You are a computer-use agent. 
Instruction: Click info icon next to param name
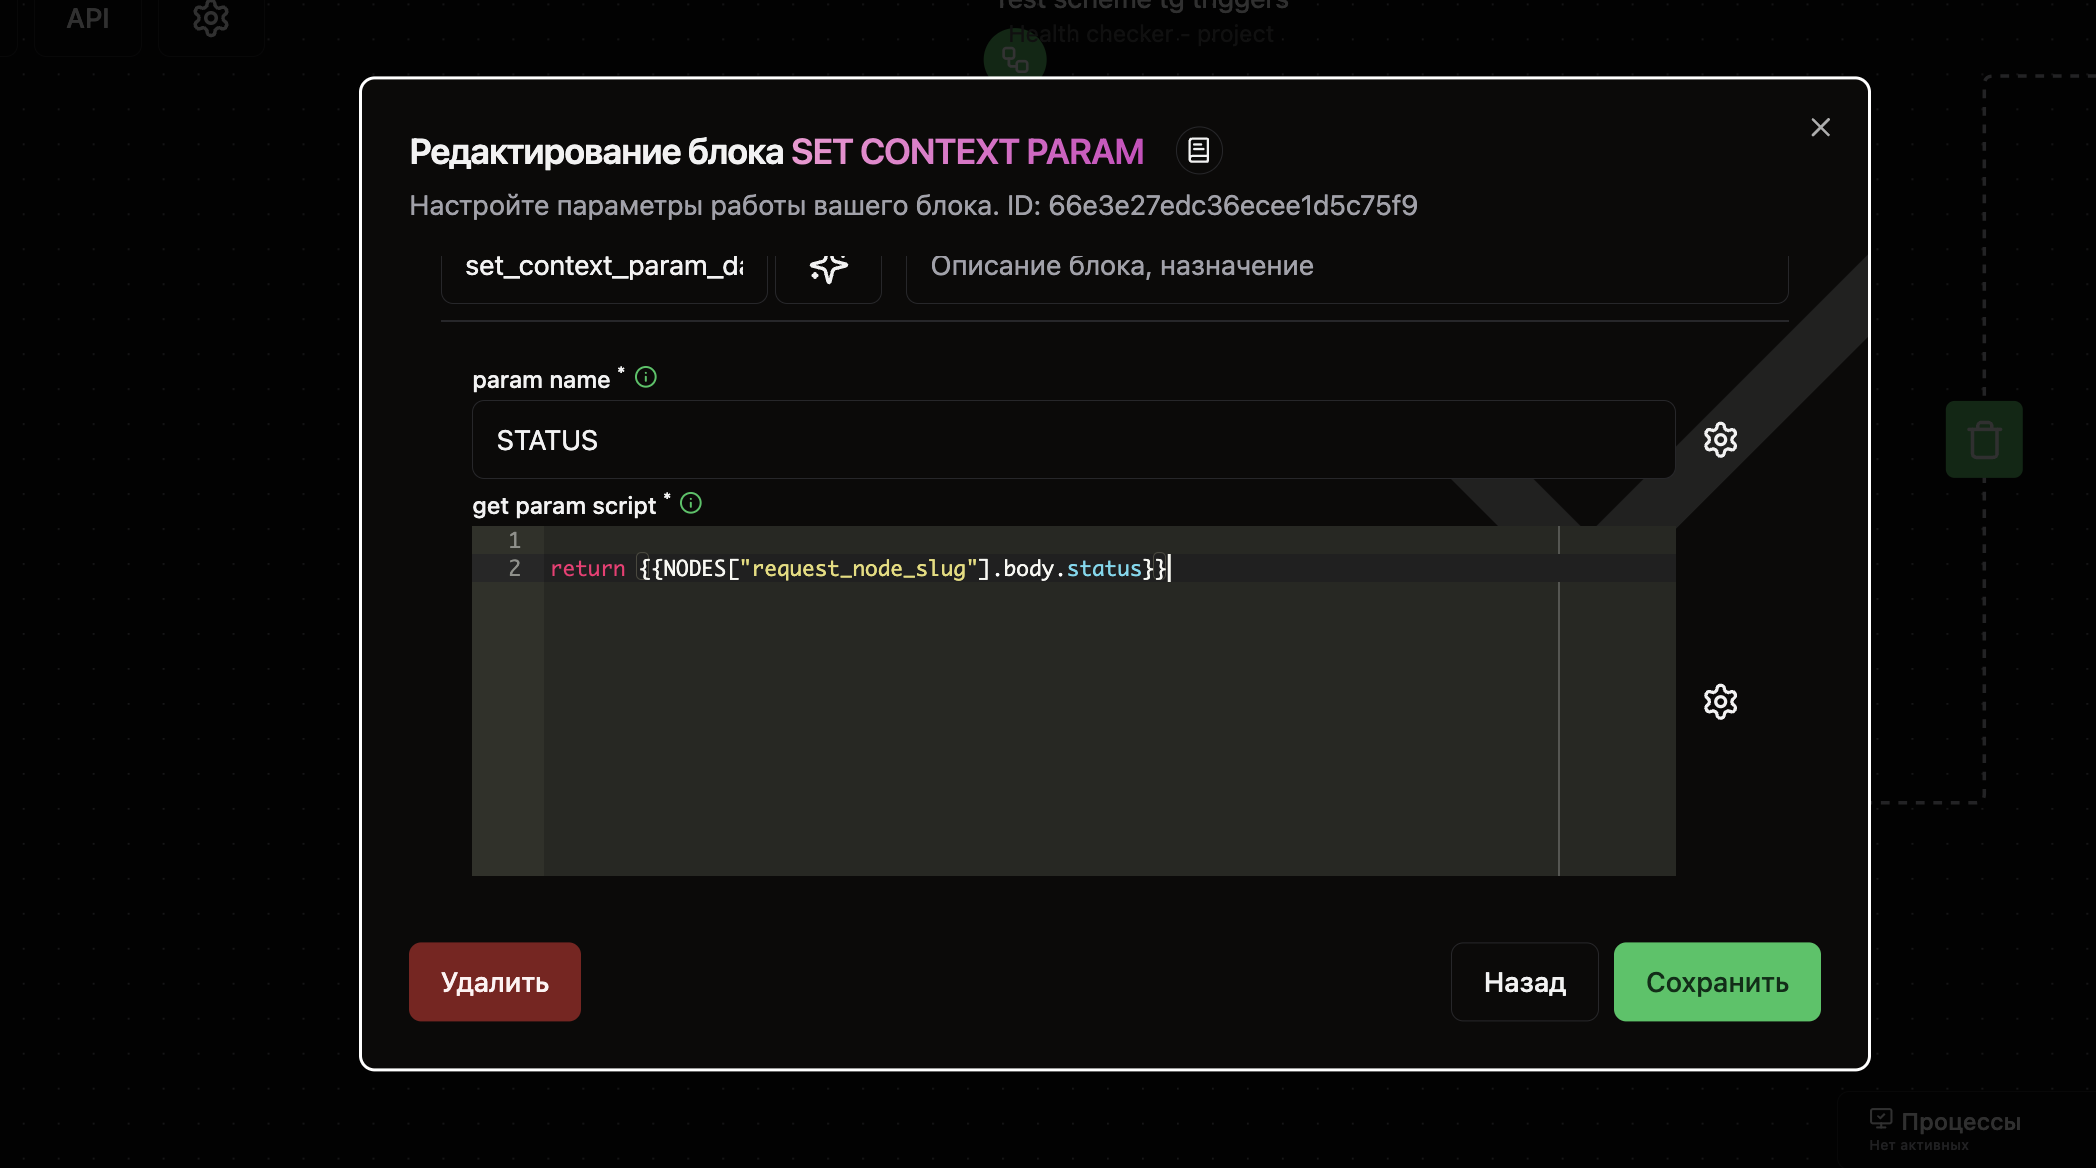pos(646,378)
